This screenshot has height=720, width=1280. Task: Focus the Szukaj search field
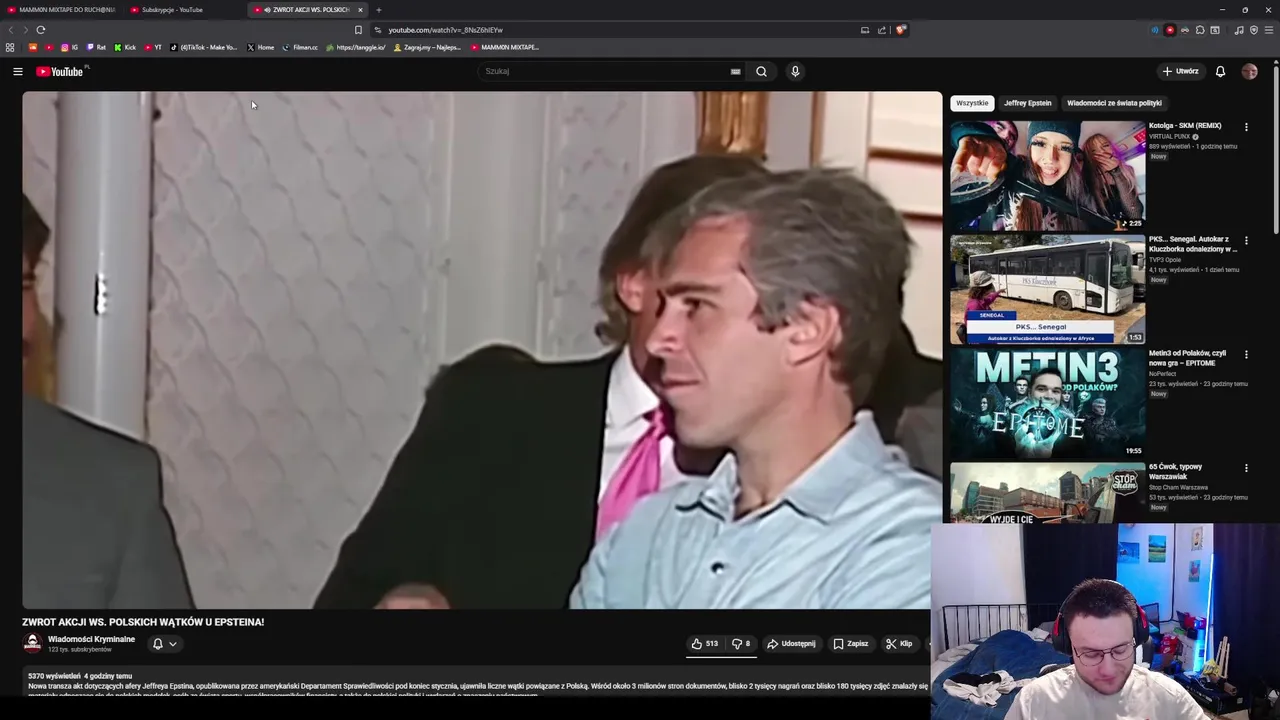[605, 71]
